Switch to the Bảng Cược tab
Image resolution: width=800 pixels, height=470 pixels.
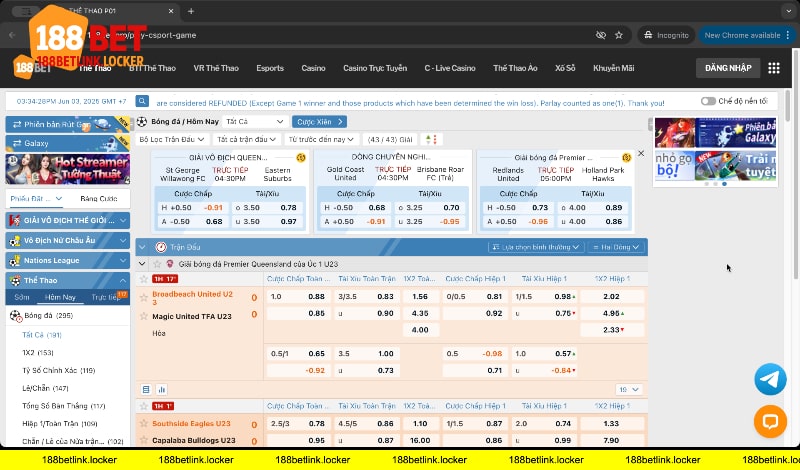(99, 199)
